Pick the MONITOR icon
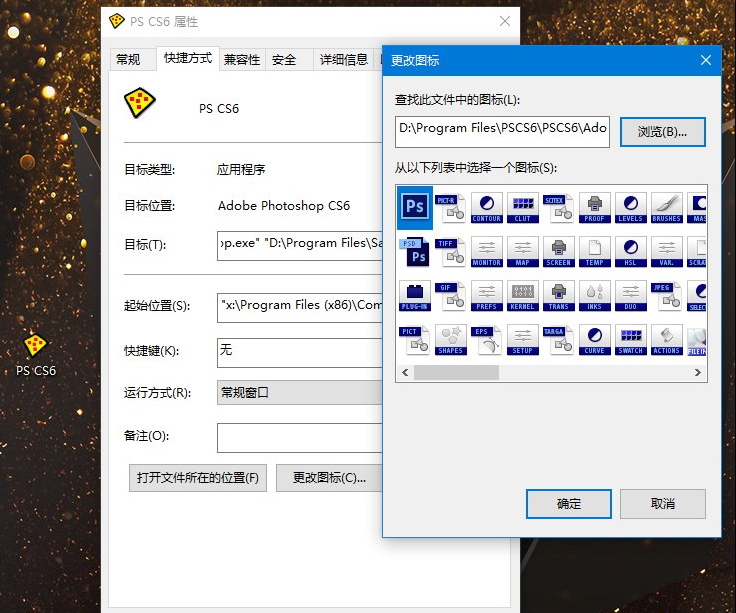Image resolution: width=736 pixels, height=613 pixels. coord(487,251)
